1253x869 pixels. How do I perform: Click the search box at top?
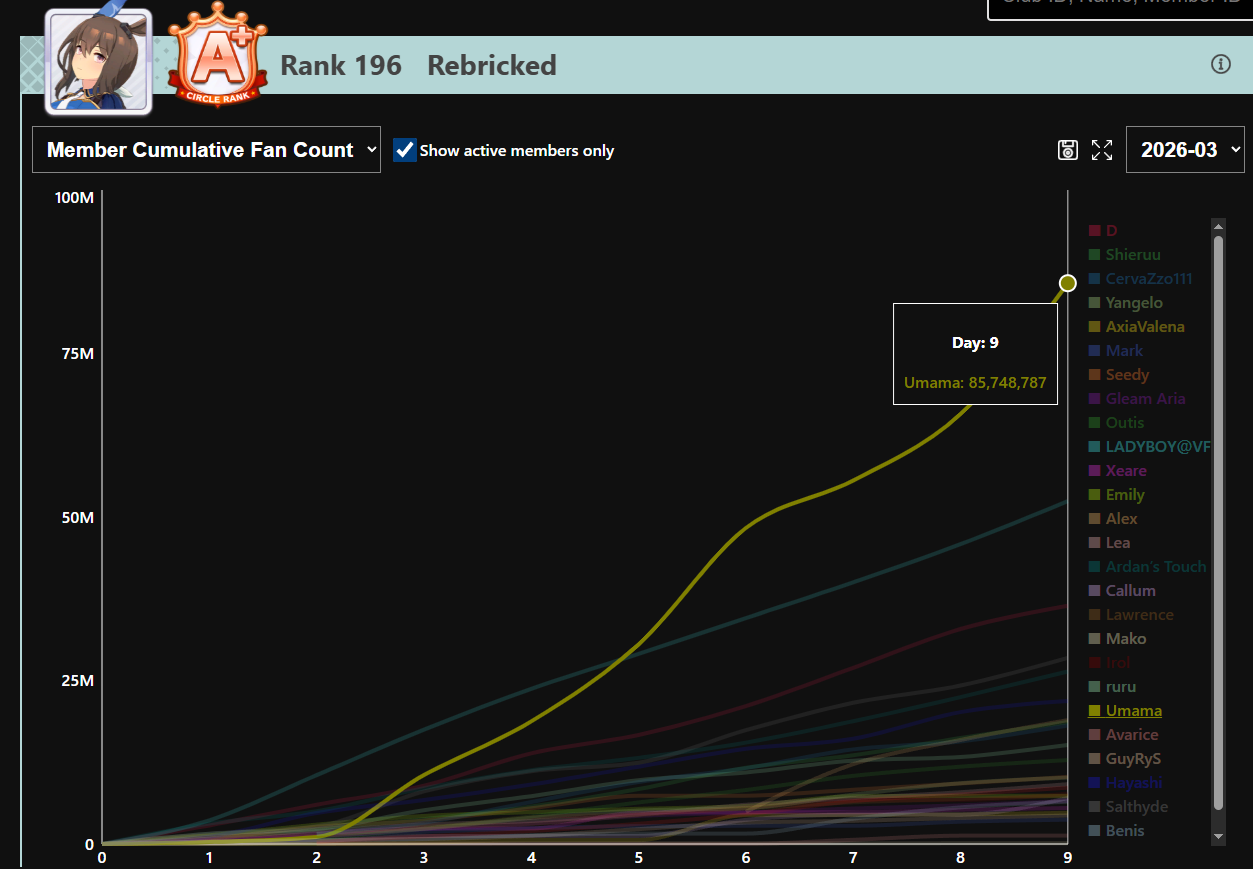coord(1120,9)
